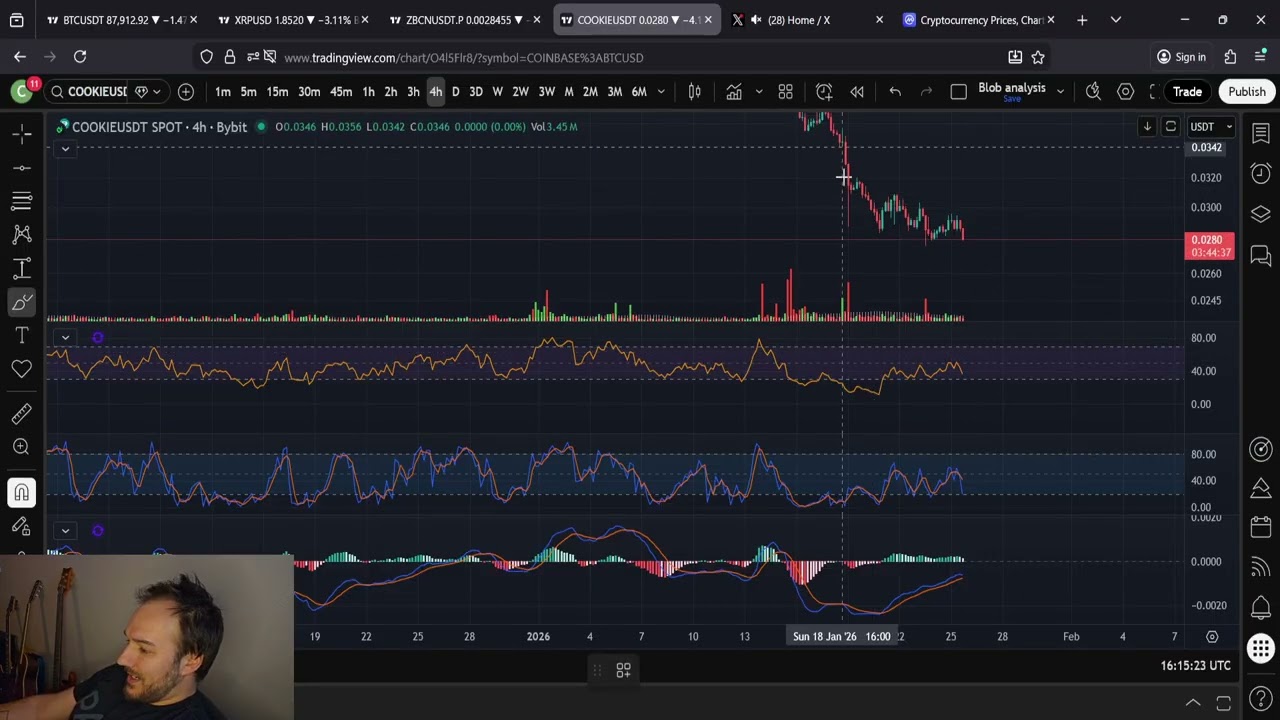Switch to the W weekly timeframe

[497, 92]
